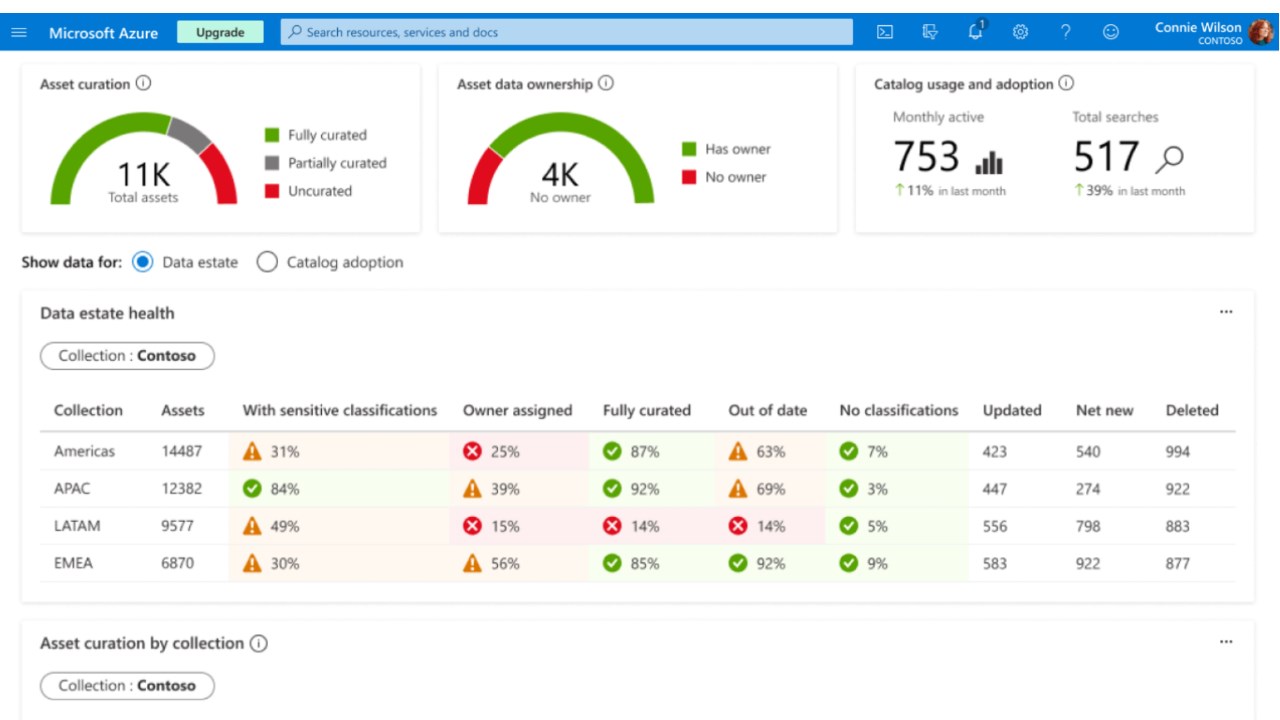Open the notifications bell
The width and height of the screenshot is (1280, 720).
tap(976, 31)
